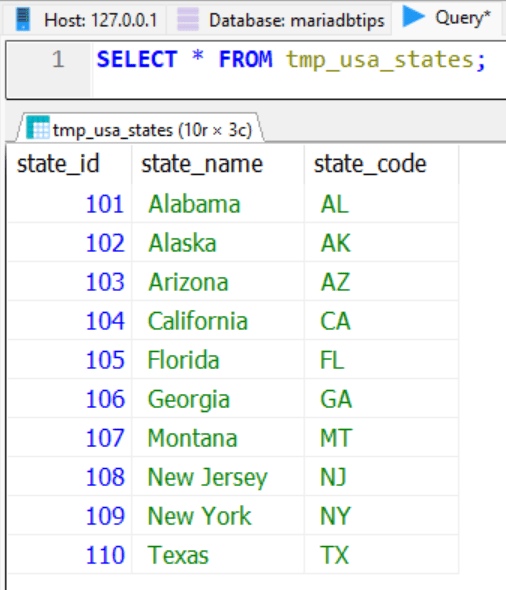Image resolution: width=506 pixels, height=590 pixels.
Task: Click the Alaska state name cell
Action: click(218, 243)
